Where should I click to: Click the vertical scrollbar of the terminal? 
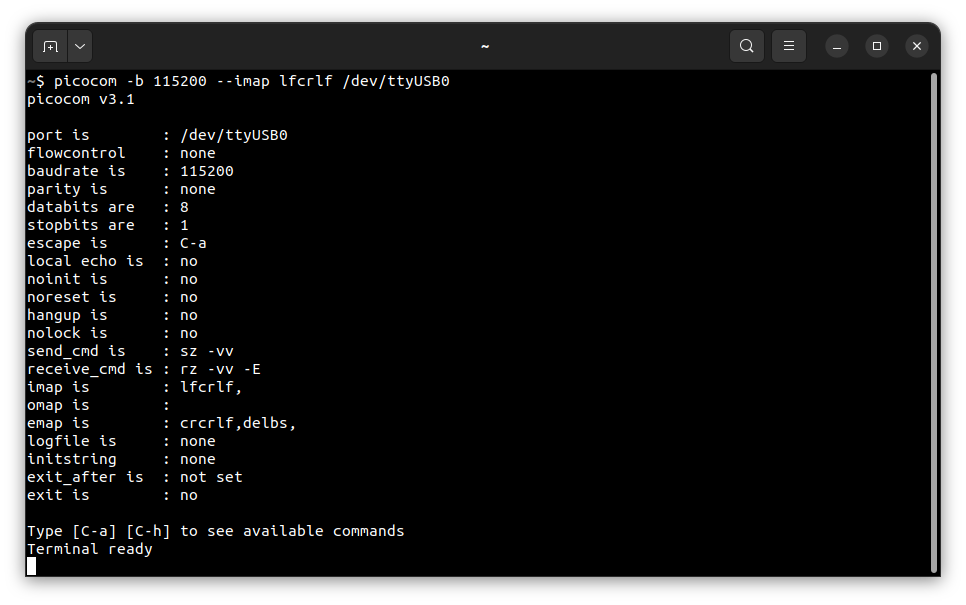click(x=934, y=320)
